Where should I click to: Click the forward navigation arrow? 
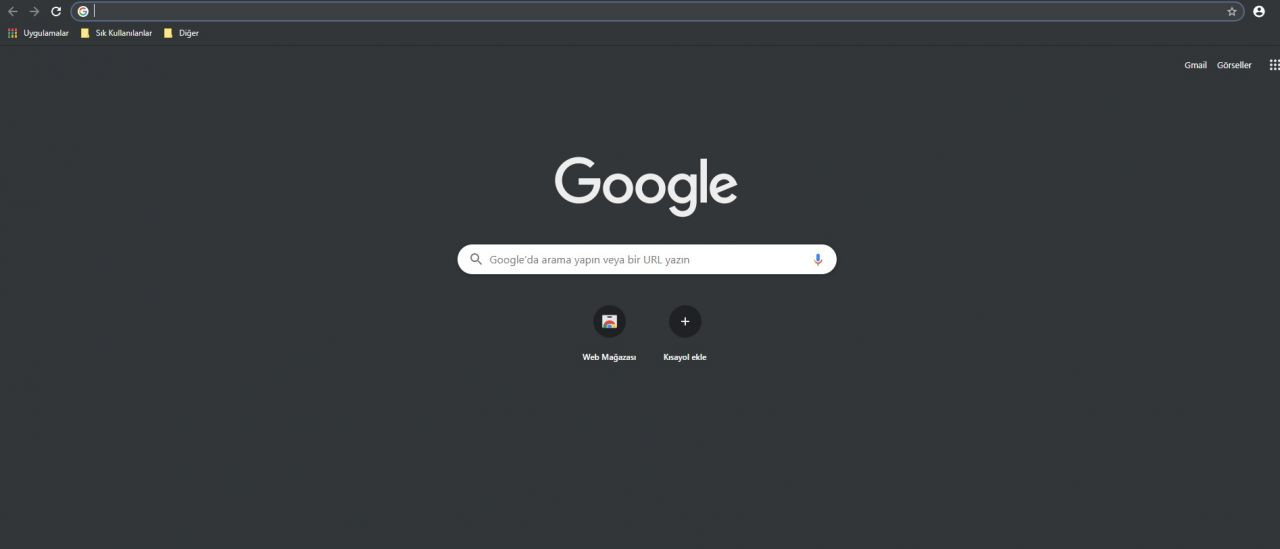tap(34, 11)
